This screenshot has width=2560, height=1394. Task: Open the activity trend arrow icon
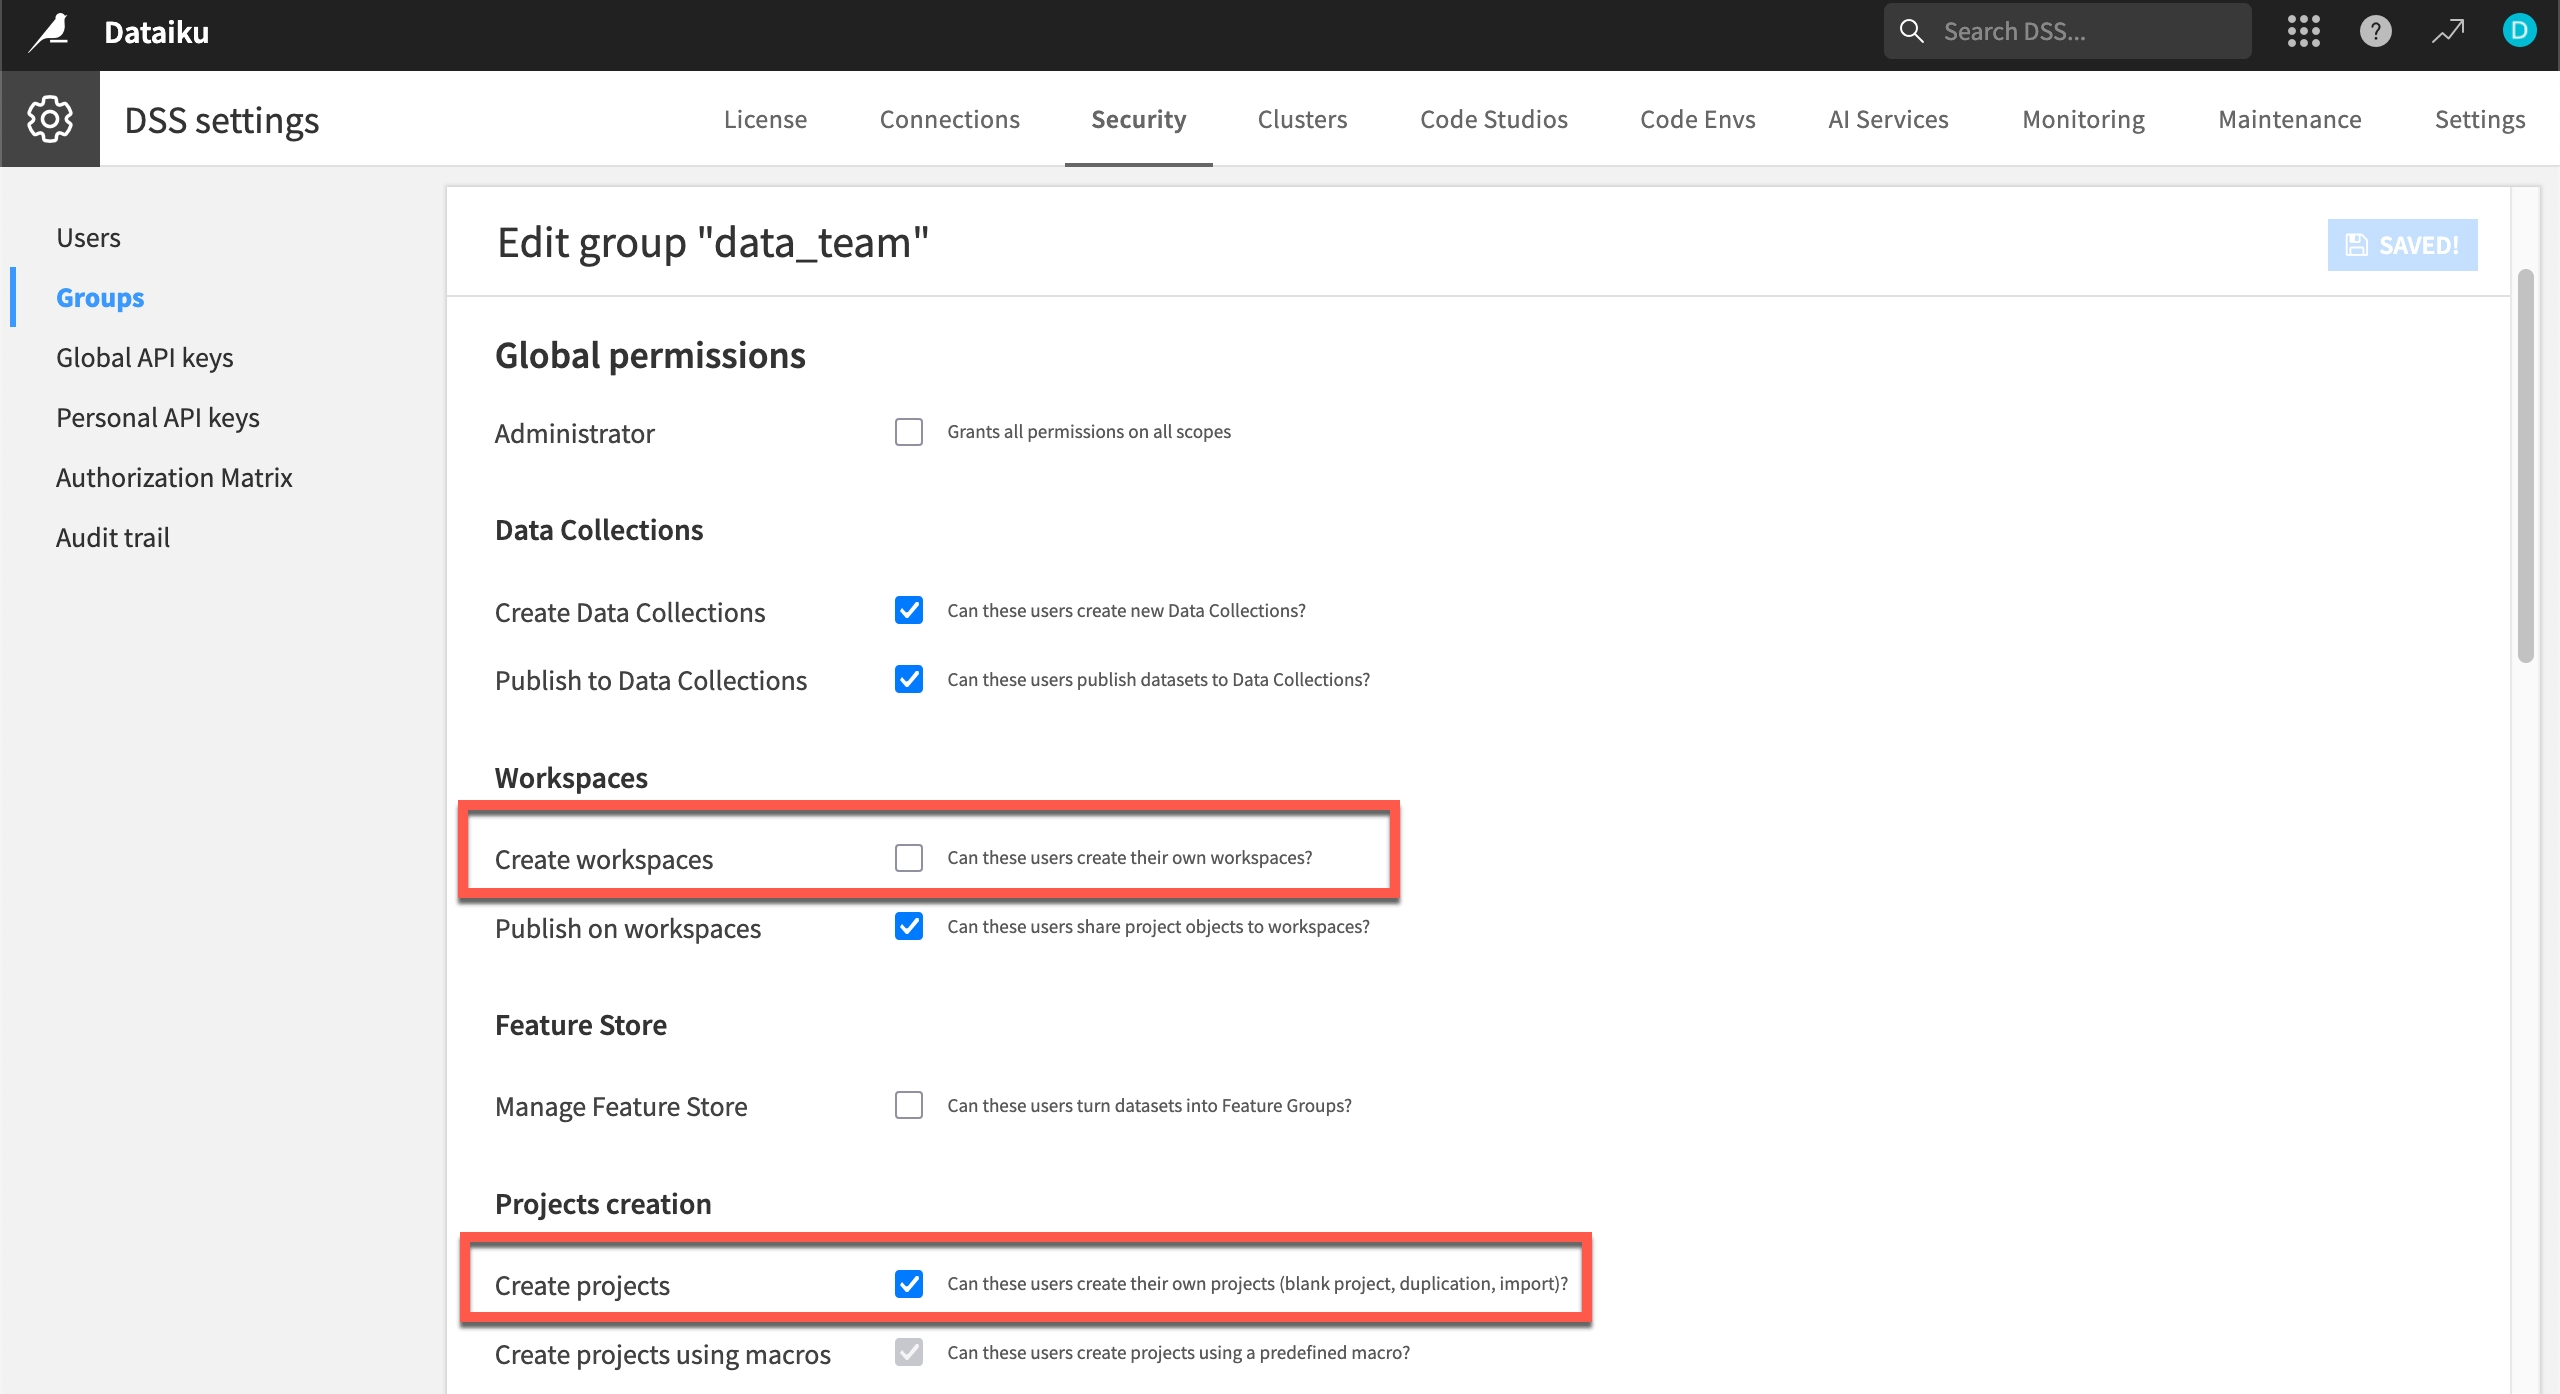(x=2448, y=31)
